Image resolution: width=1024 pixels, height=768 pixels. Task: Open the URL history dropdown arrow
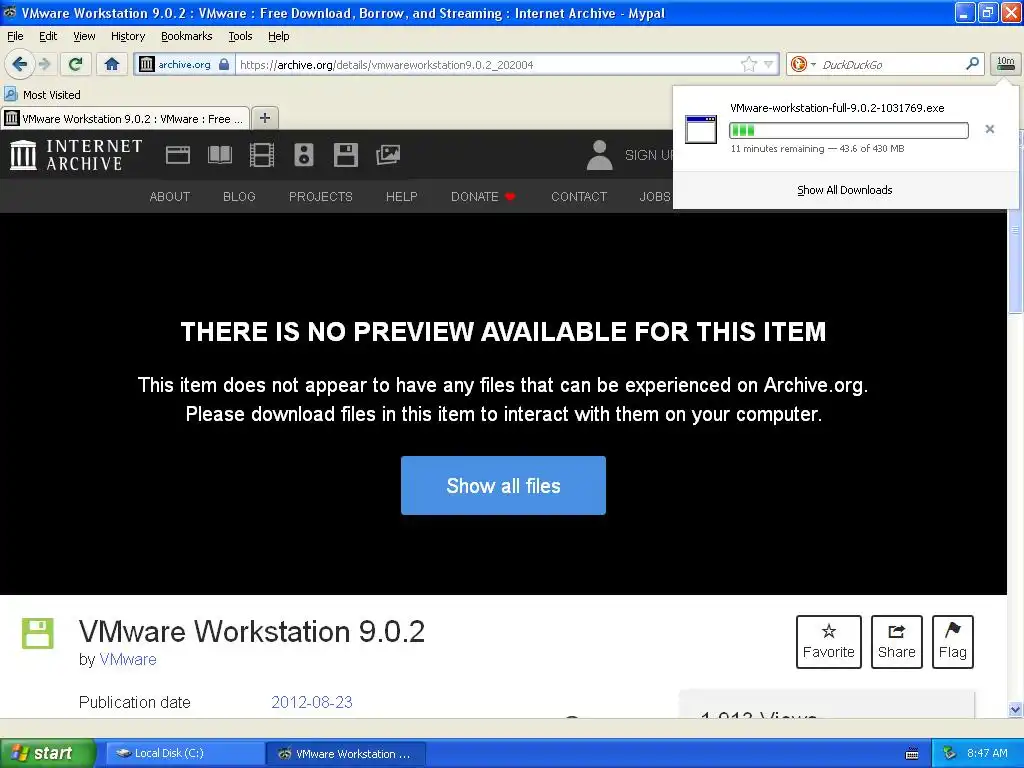[x=769, y=64]
